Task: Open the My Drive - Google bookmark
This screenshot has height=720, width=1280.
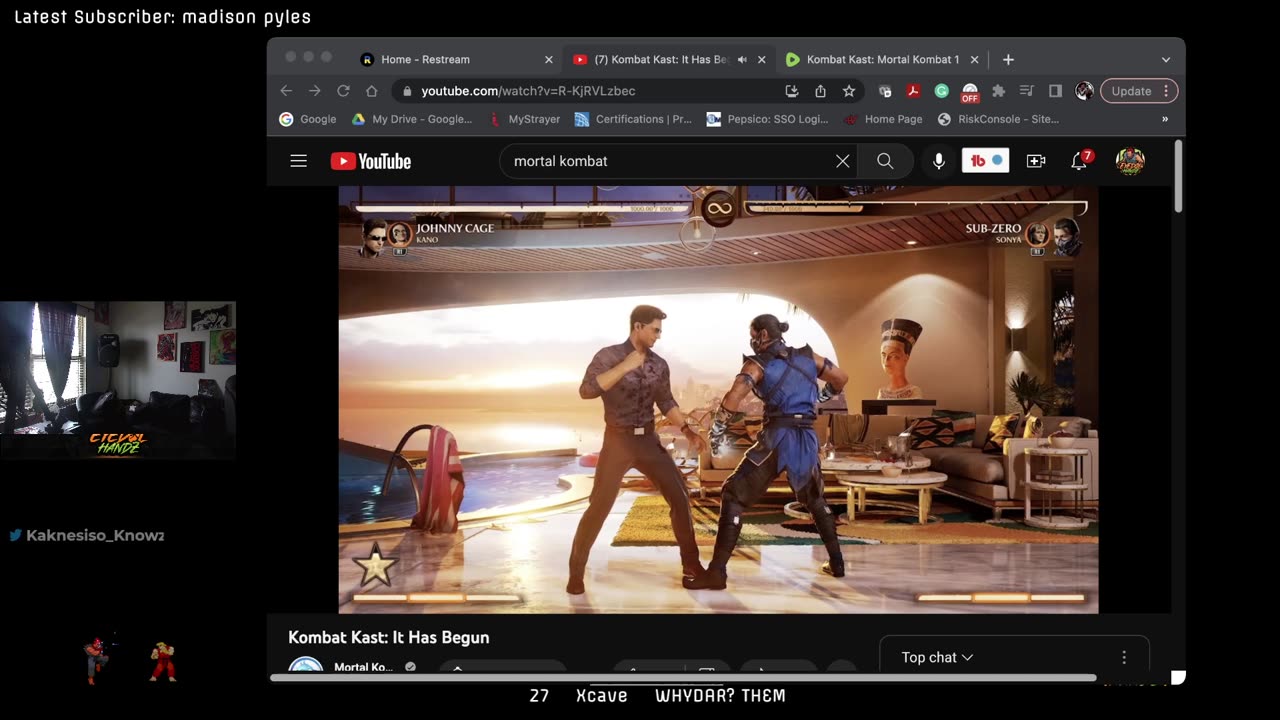Action: coord(412,119)
